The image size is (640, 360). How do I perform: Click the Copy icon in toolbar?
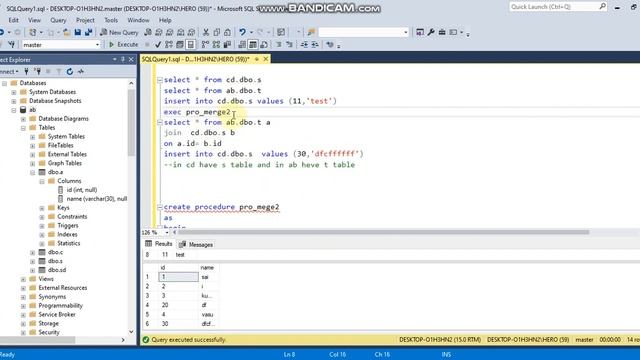[217, 32]
